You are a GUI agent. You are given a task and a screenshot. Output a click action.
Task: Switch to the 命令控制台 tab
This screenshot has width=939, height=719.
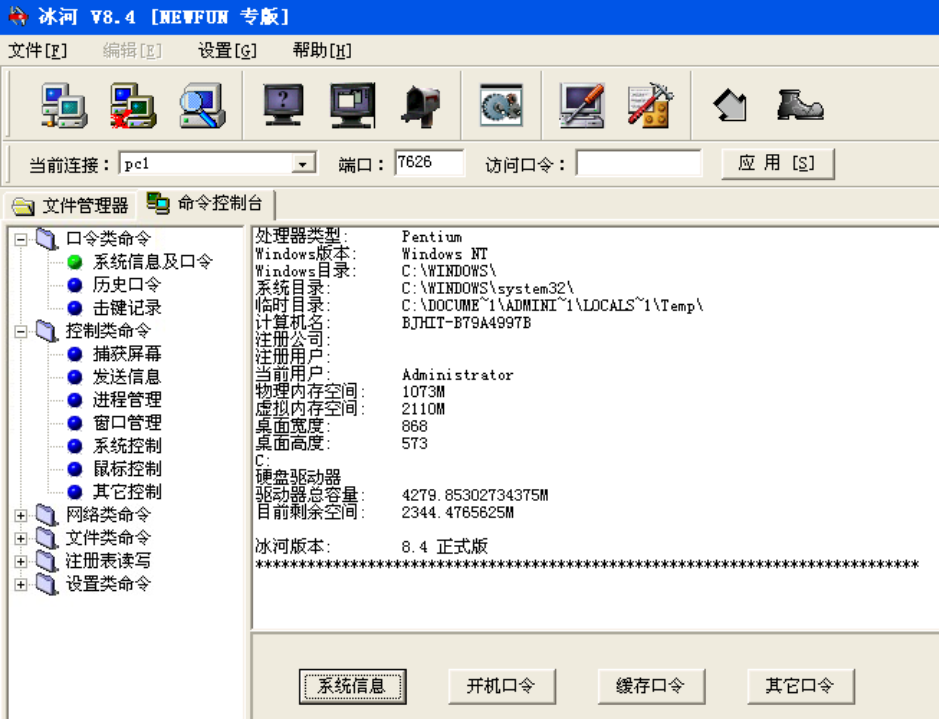tap(205, 204)
